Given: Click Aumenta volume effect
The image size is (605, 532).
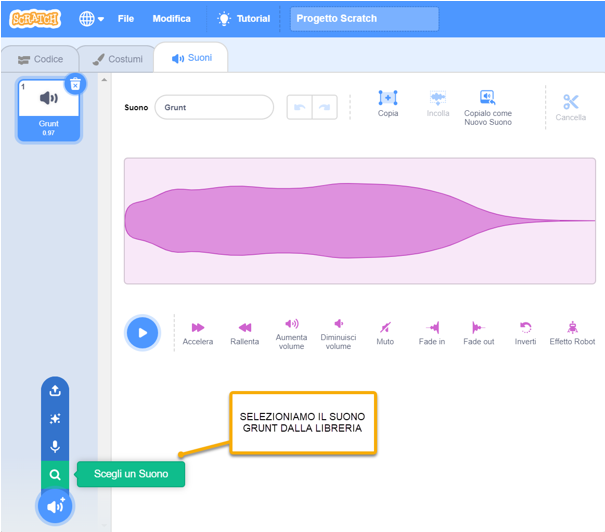Looking at the screenshot, I should [x=291, y=334].
